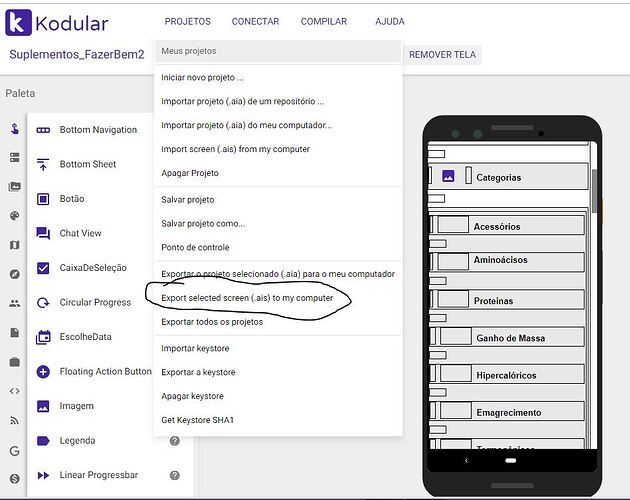
Task: Click the phone preview vertical scrollbar
Action: (595, 191)
